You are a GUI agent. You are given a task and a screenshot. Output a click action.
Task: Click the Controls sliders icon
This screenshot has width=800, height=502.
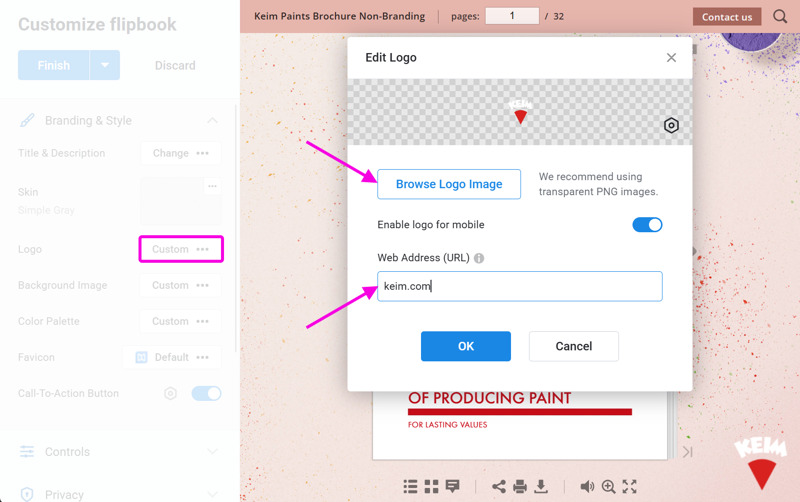pos(27,451)
